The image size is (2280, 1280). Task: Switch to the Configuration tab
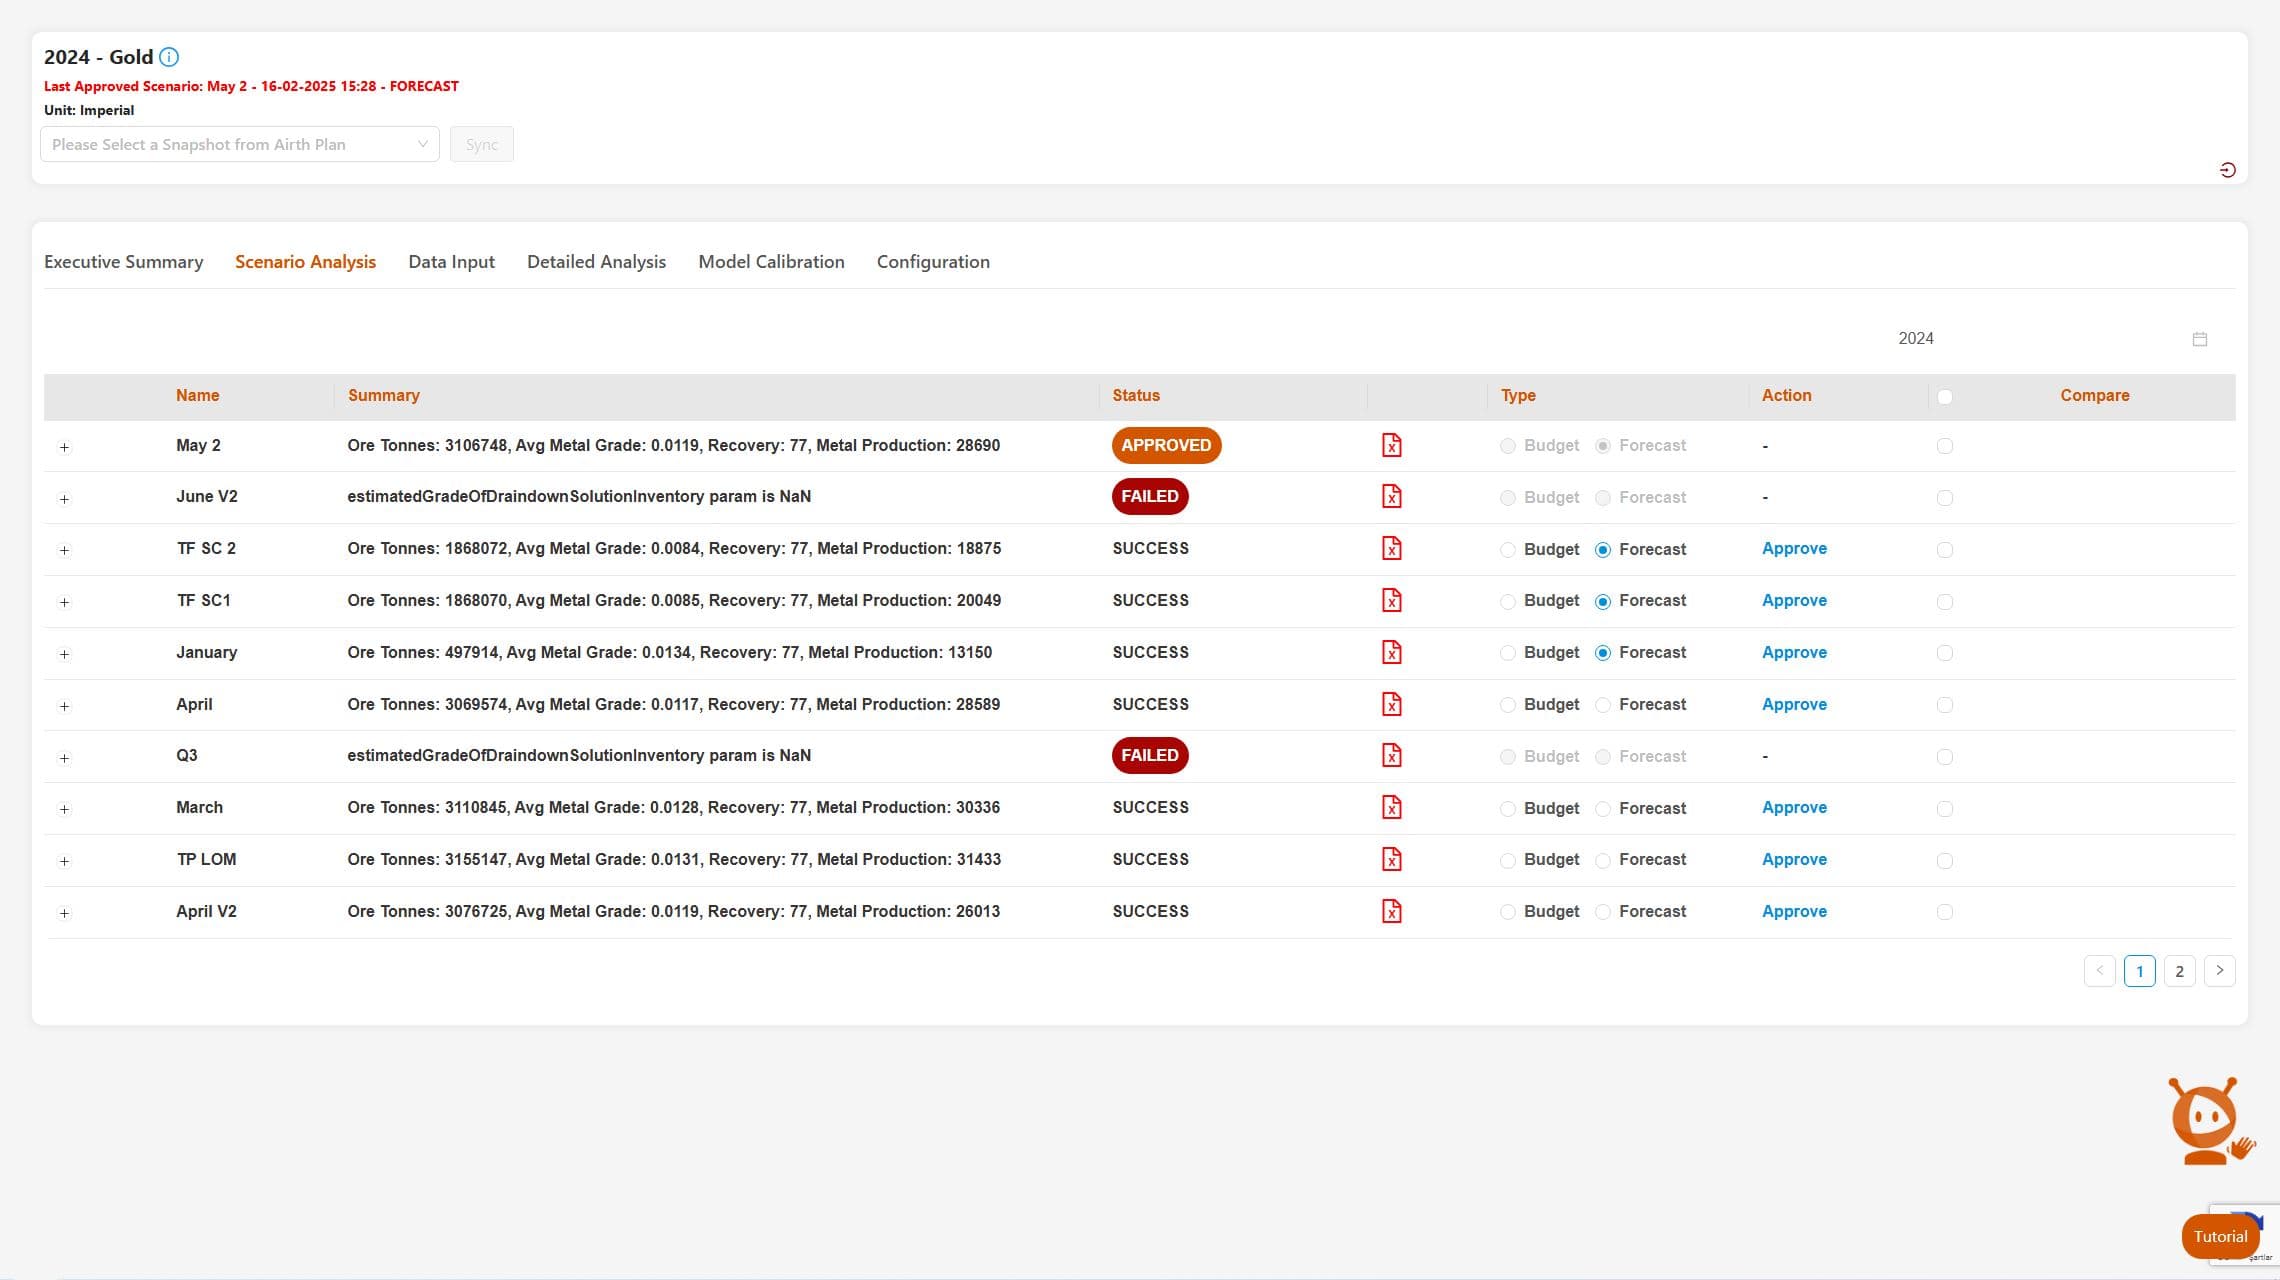pos(933,262)
